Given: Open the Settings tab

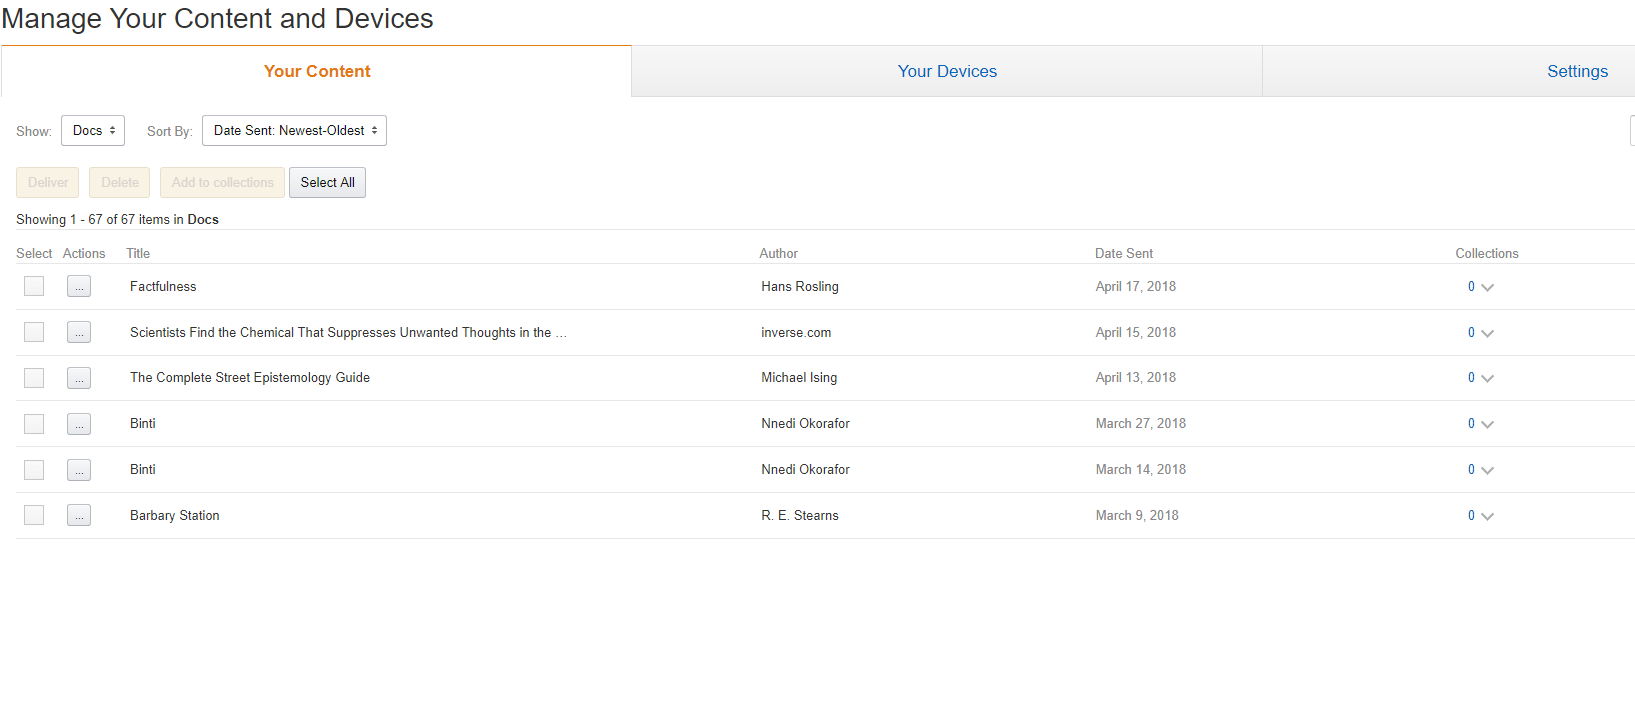Looking at the screenshot, I should coord(1577,72).
